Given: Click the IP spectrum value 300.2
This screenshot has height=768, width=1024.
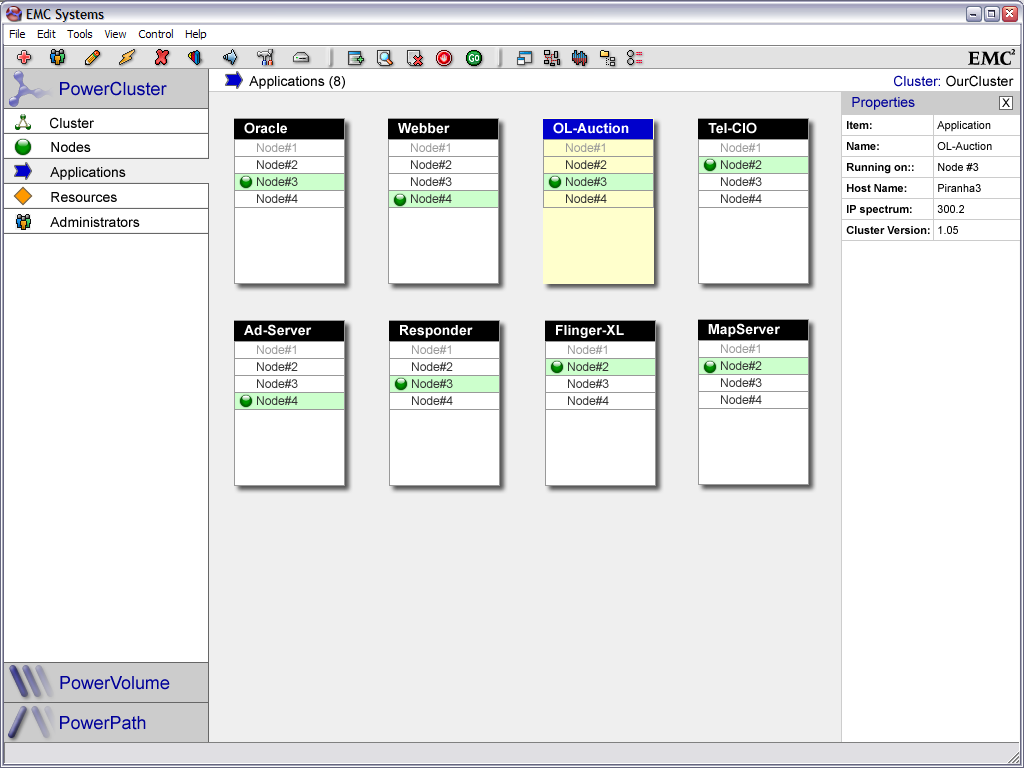Looking at the screenshot, I should (951, 209).
